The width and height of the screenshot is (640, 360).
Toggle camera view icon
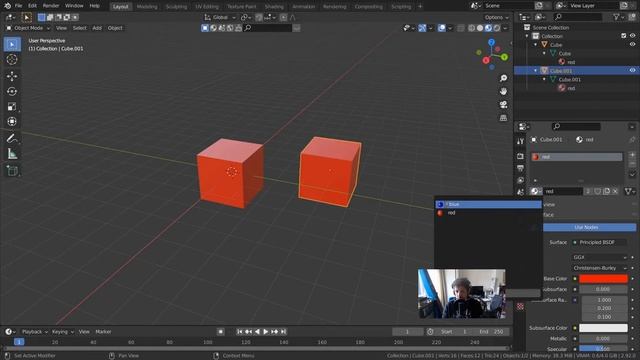click(x=504, y=104)
